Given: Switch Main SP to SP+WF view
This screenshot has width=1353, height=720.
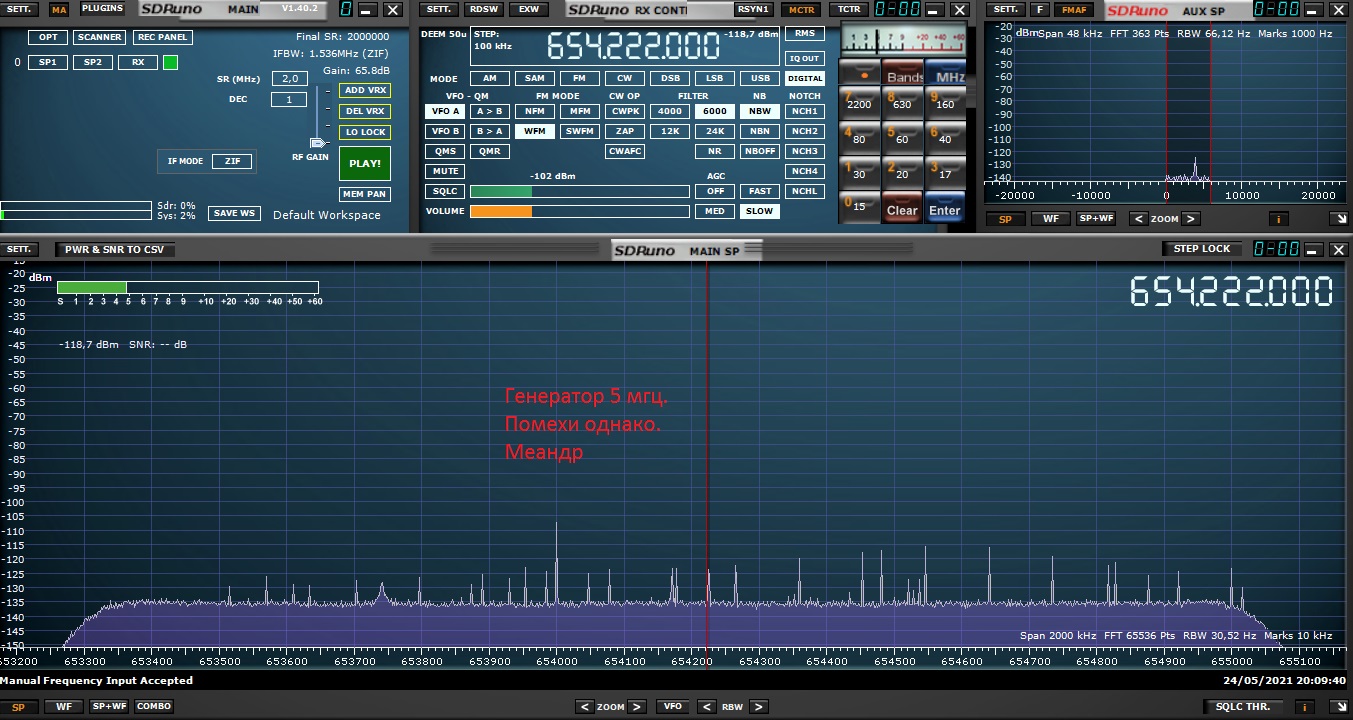Looking at the screenshot, I should (109, 707).
